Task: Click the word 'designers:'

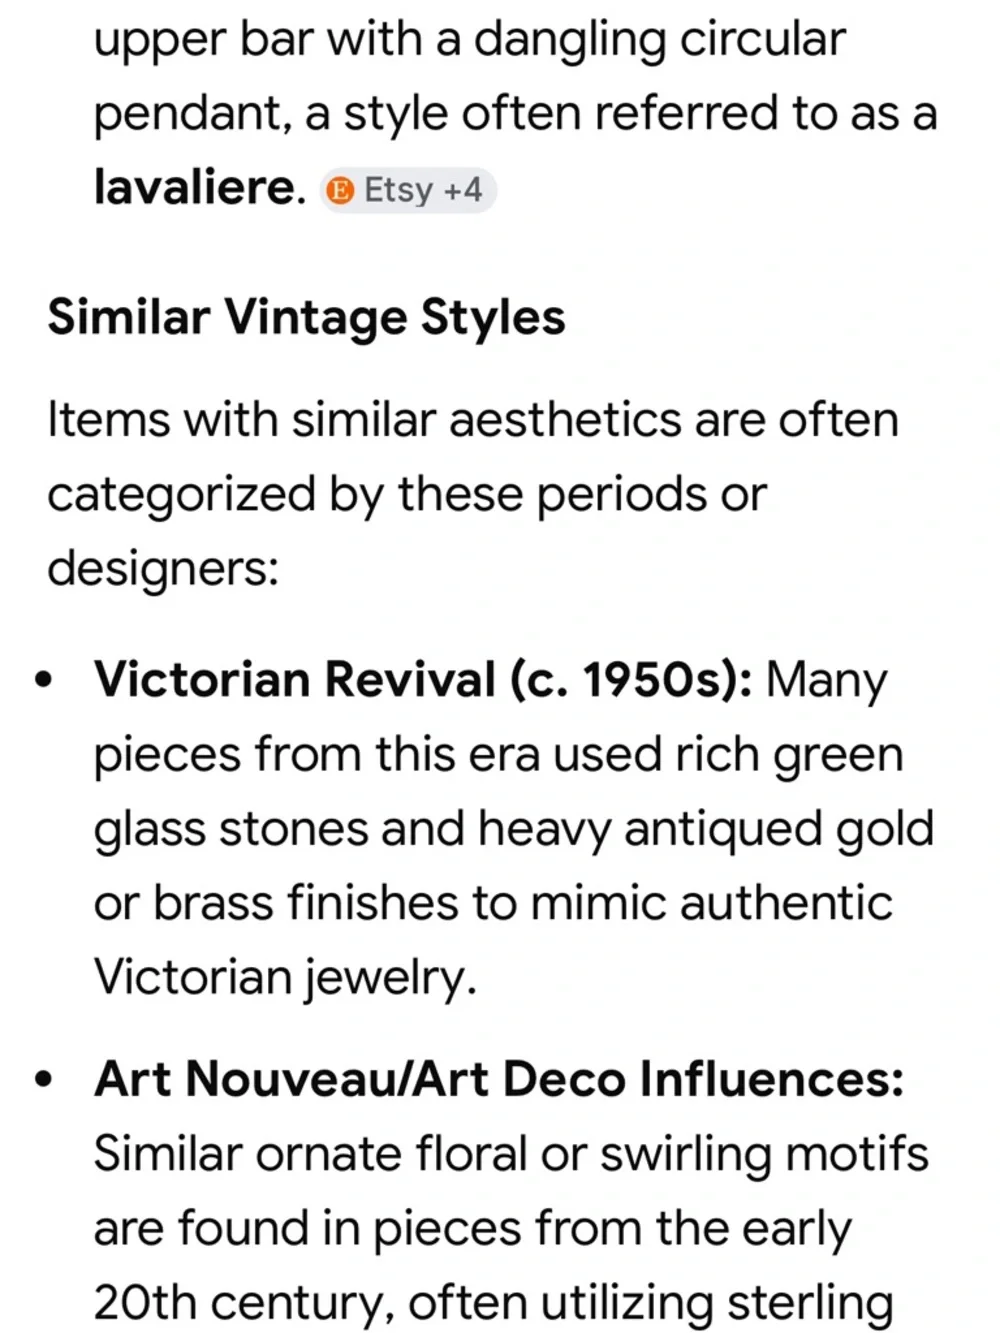Action: 162,568
